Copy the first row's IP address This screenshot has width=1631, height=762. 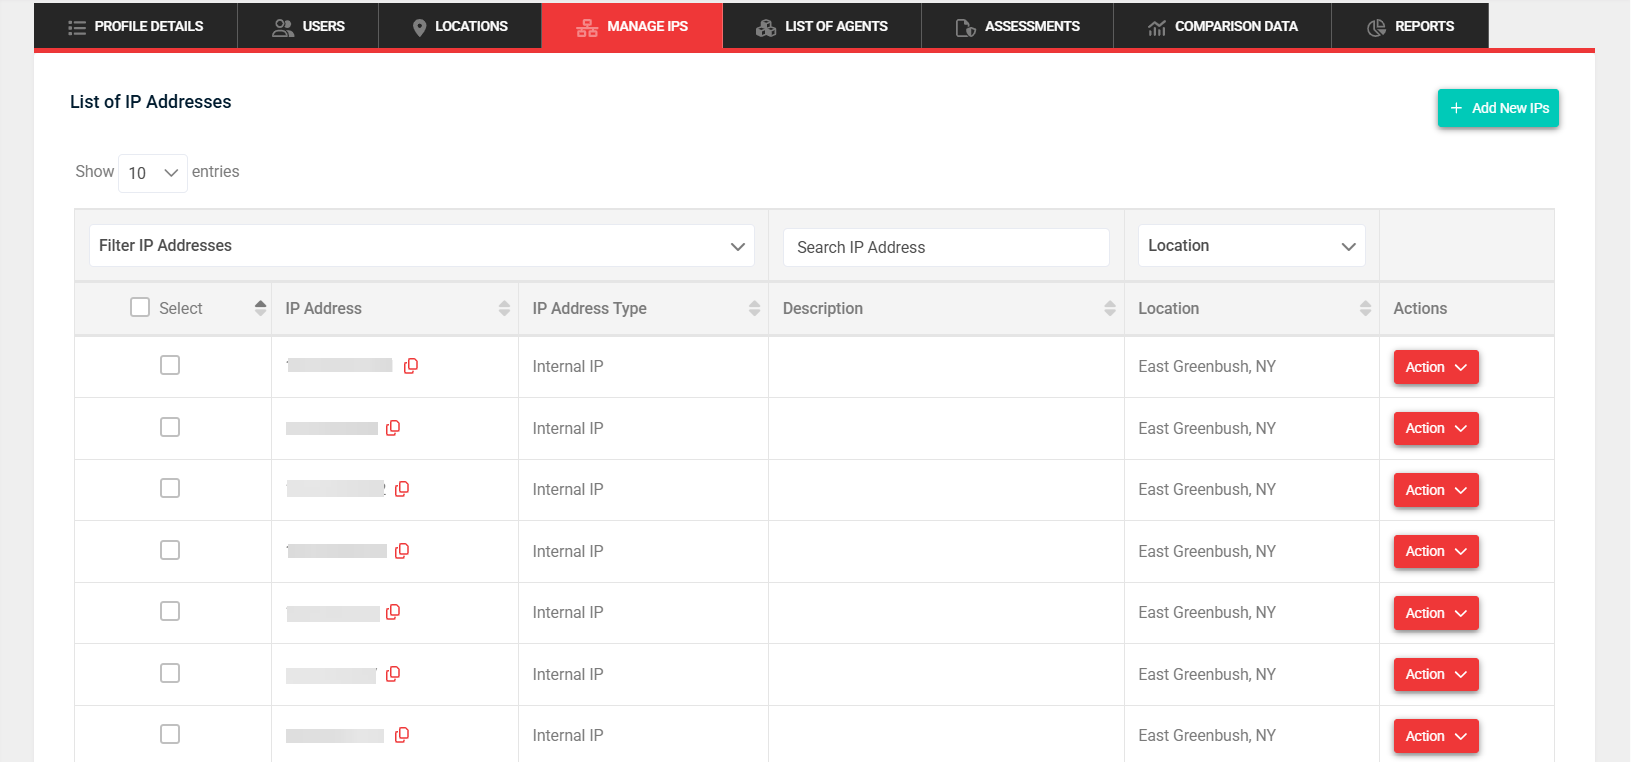(410, 366)
